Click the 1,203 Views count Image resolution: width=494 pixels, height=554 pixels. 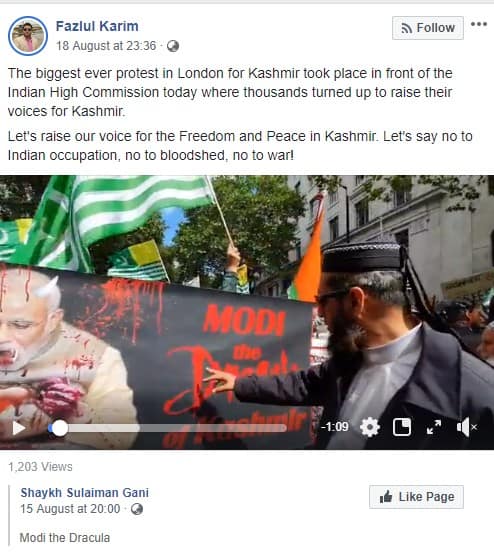coord(40,467)
